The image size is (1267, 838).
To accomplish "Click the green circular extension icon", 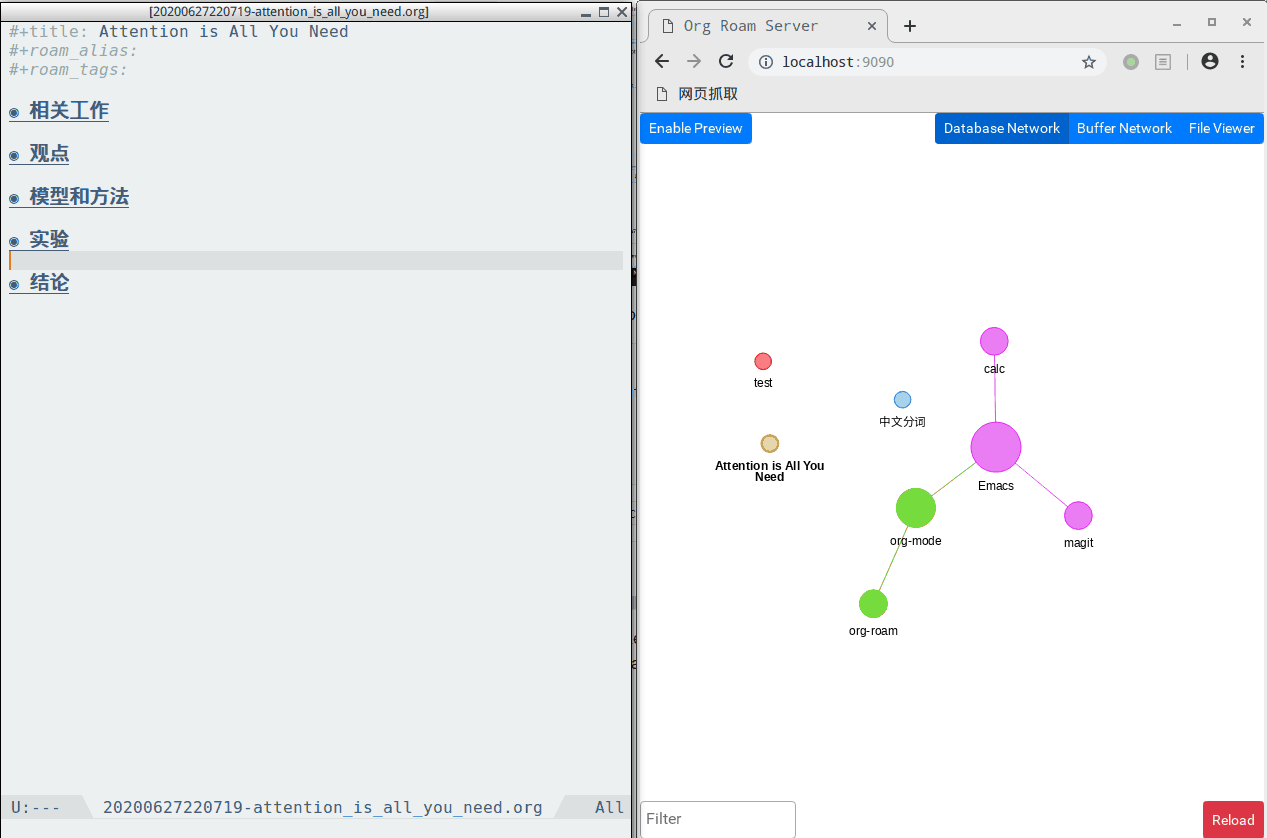I will [1131, 62].
